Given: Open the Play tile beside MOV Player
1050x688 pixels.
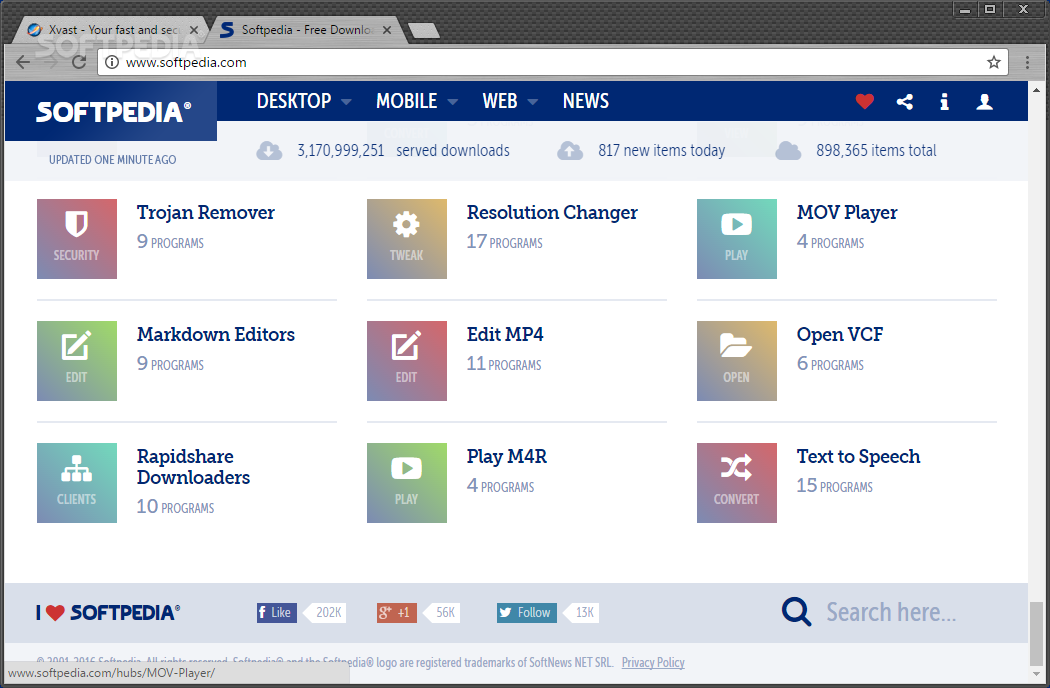Looking at the screenshot, I should tap(737, 238).
